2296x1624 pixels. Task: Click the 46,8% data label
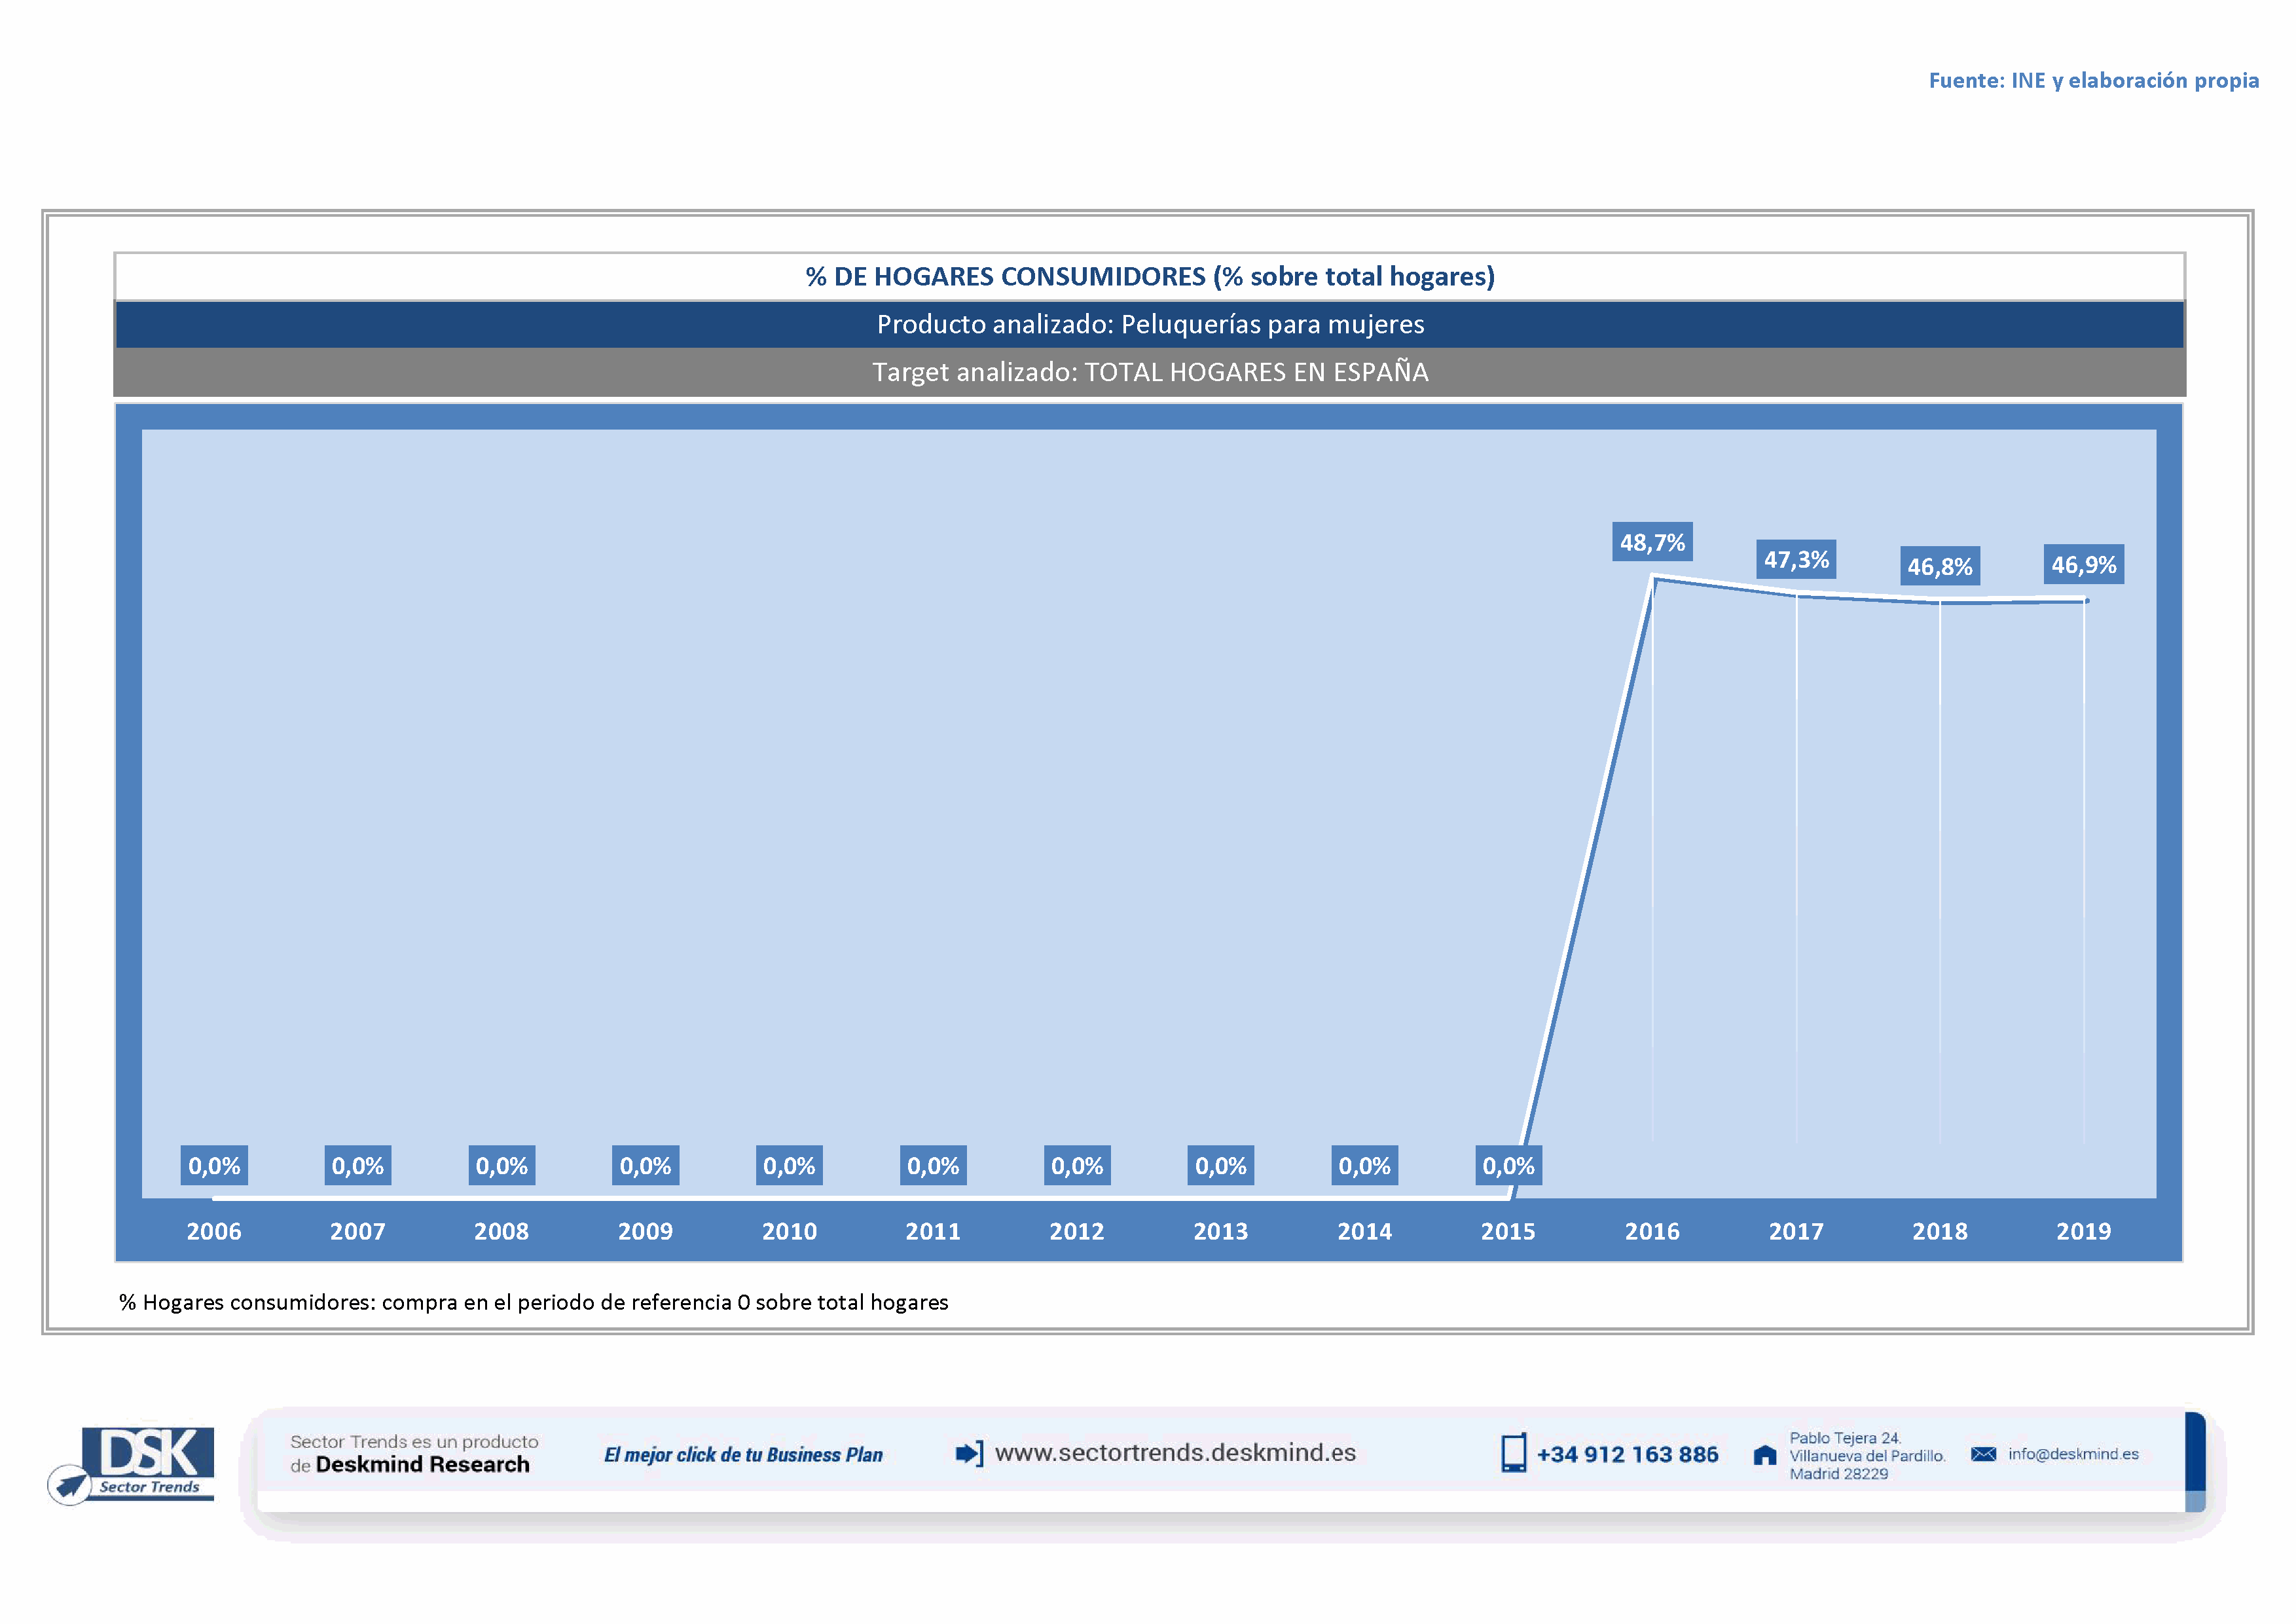1939,566
